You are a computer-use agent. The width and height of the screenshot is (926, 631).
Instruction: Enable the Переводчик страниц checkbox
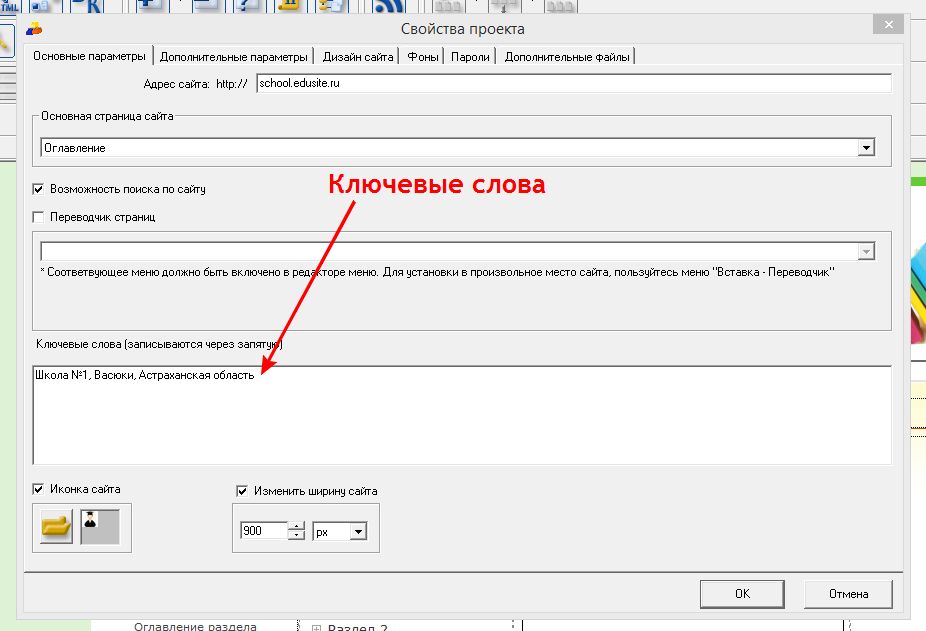point(40,217)
